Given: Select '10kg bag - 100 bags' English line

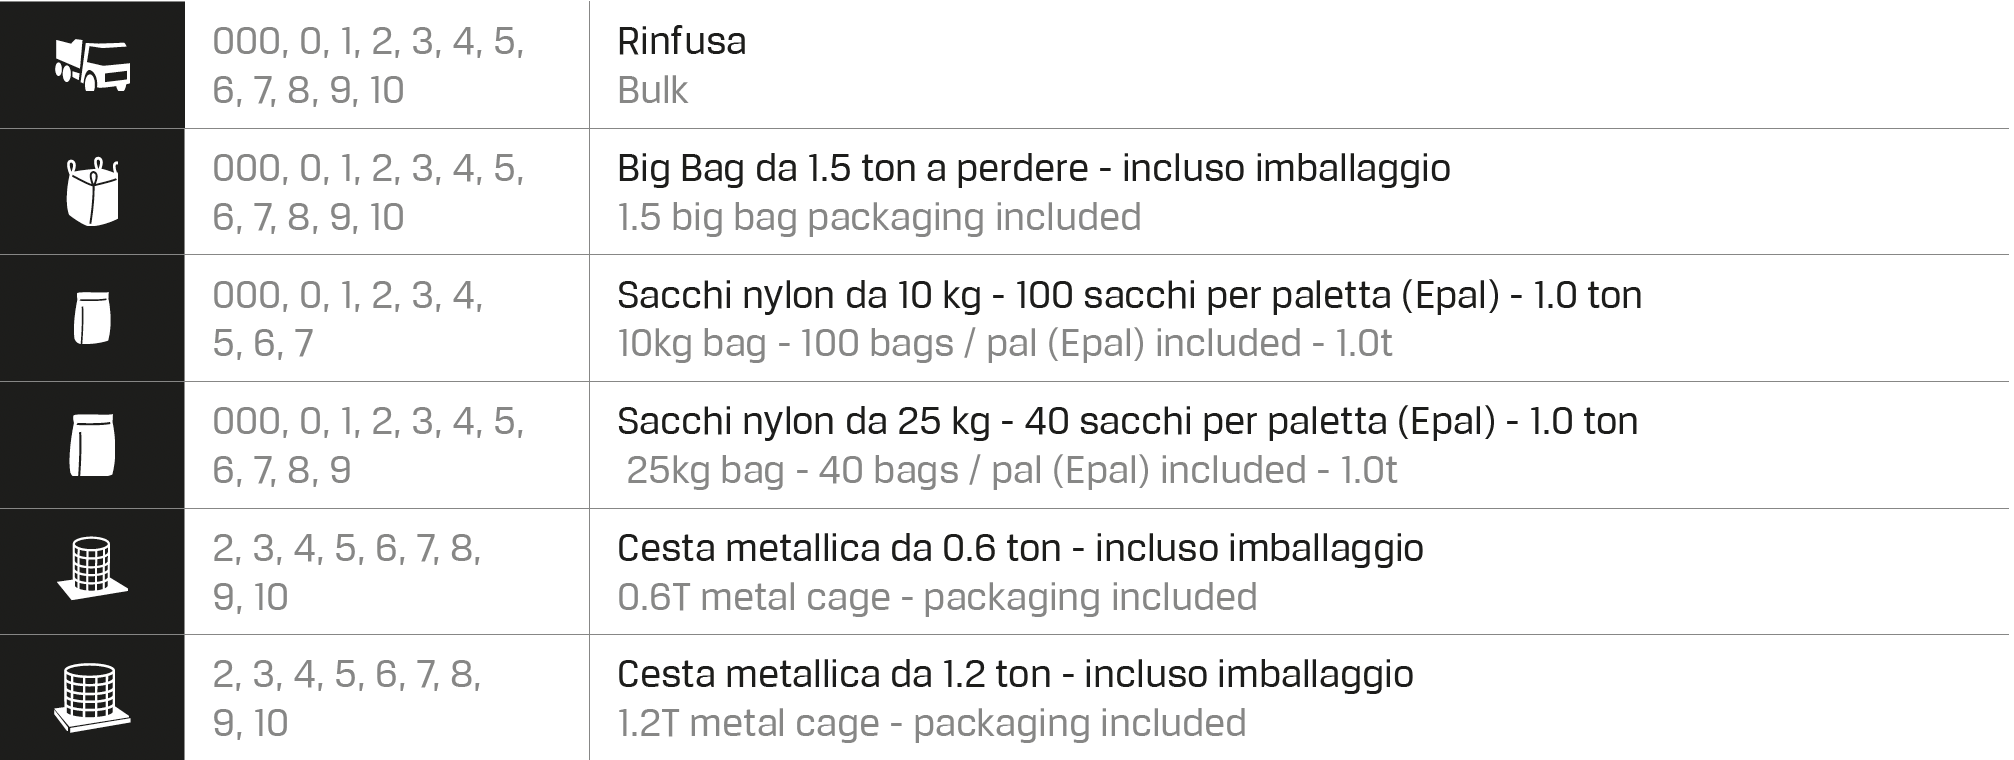Looking at the screenshot, I should tap(1004, 343).
